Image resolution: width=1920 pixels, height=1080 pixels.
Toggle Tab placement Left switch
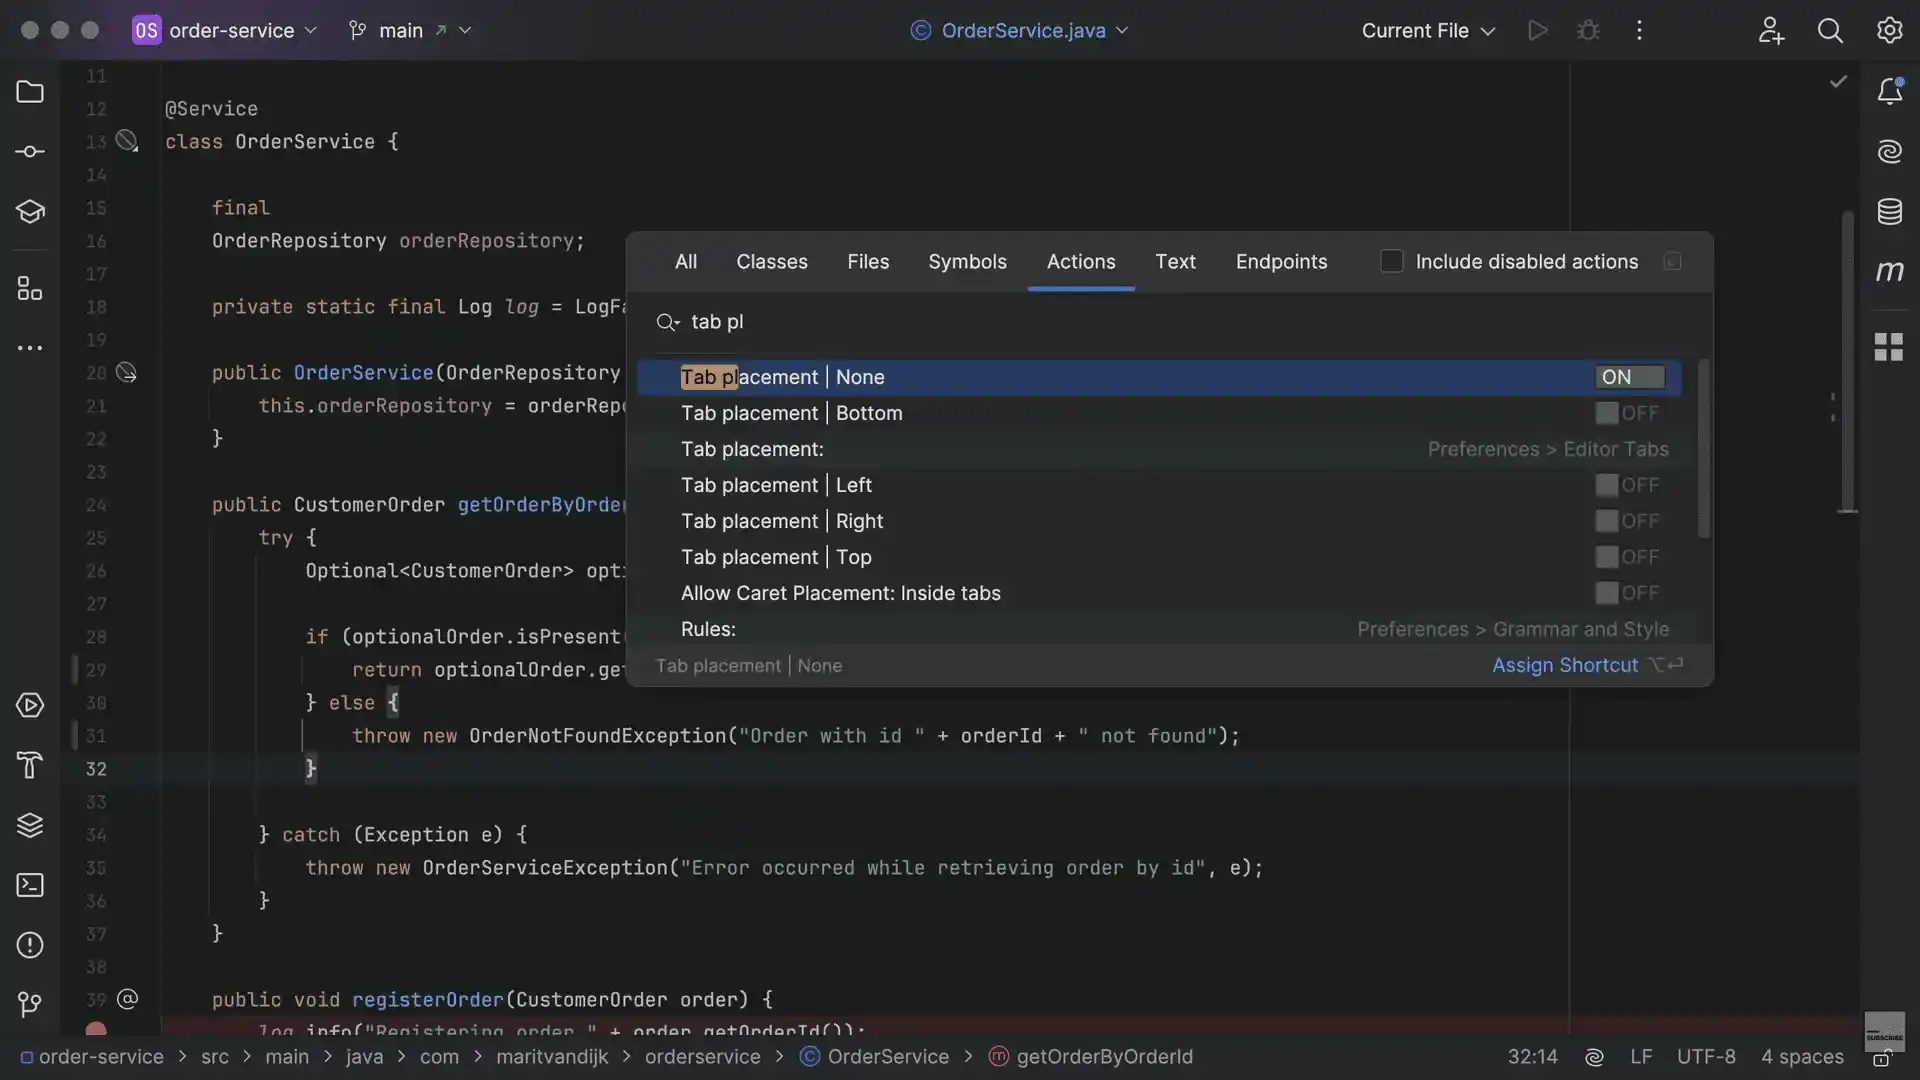[1628, 485]
